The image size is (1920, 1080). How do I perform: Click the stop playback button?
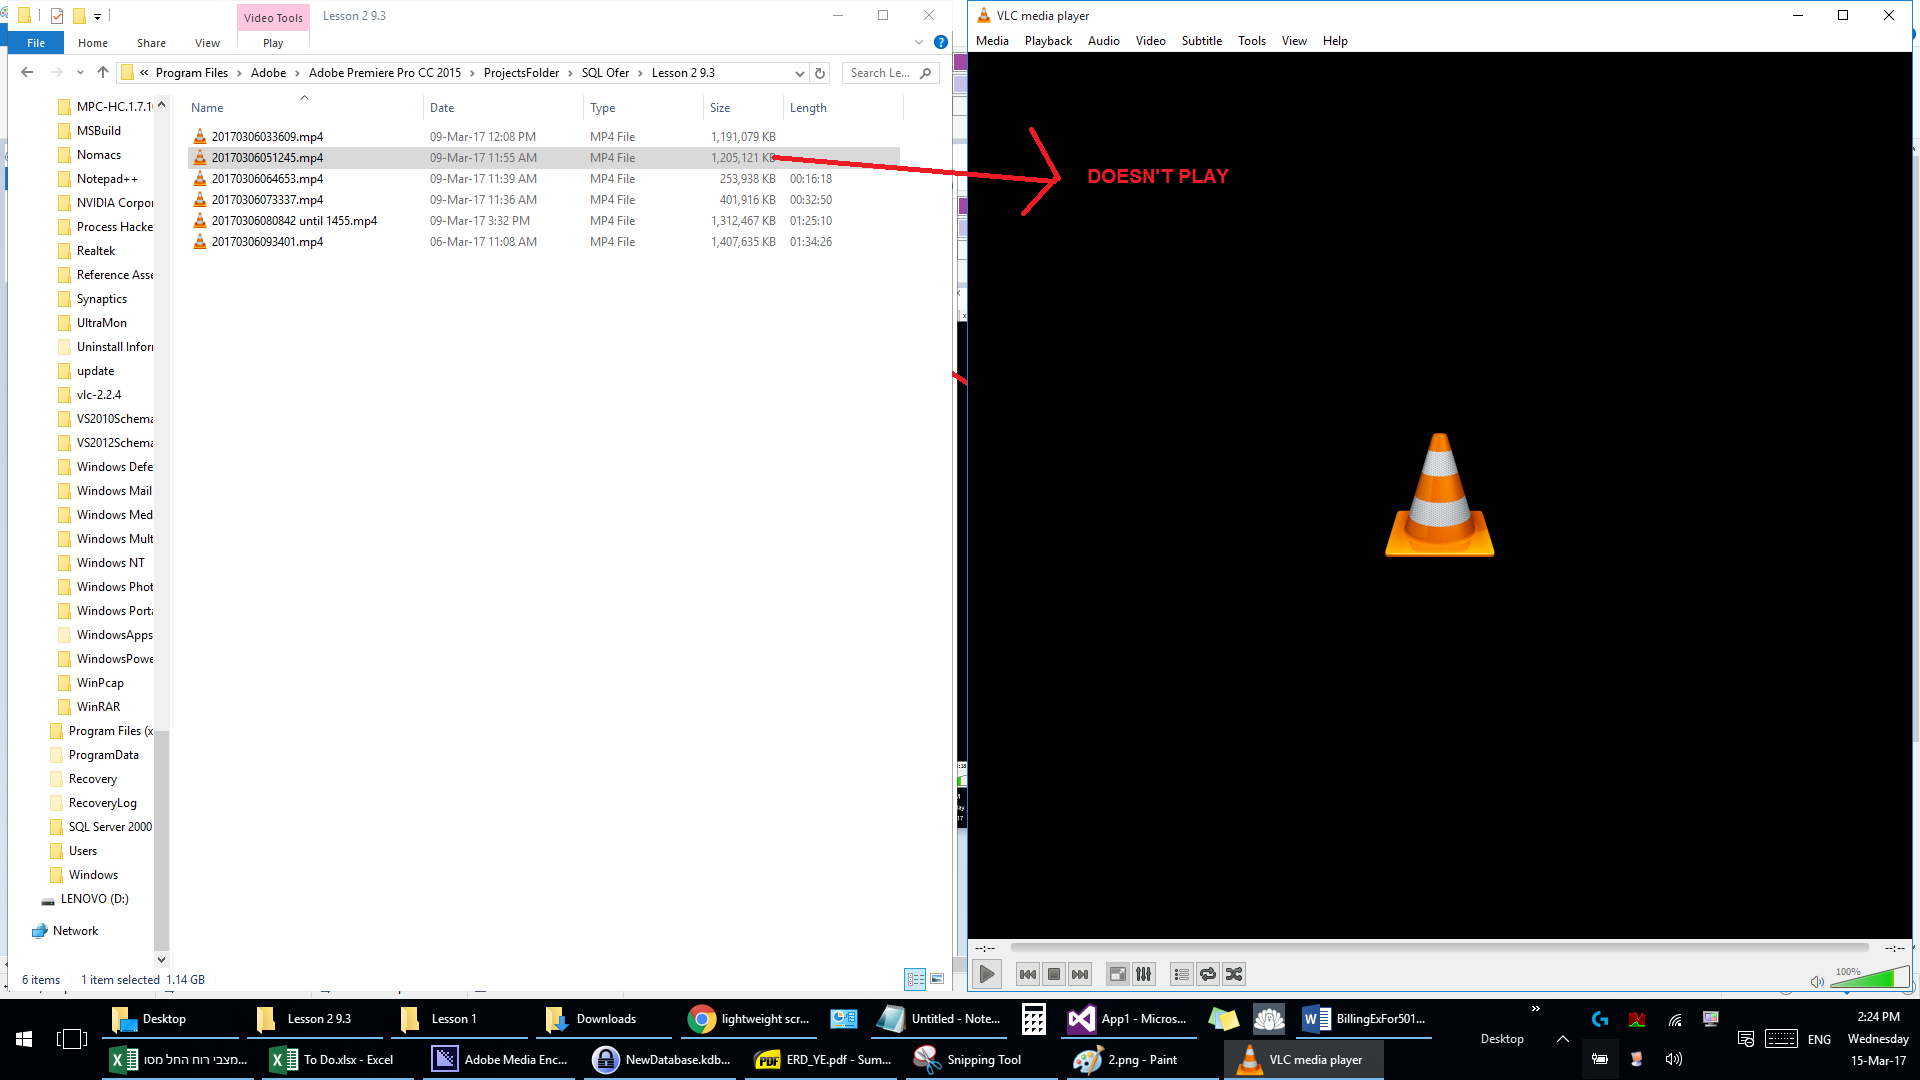[1054, 974]
